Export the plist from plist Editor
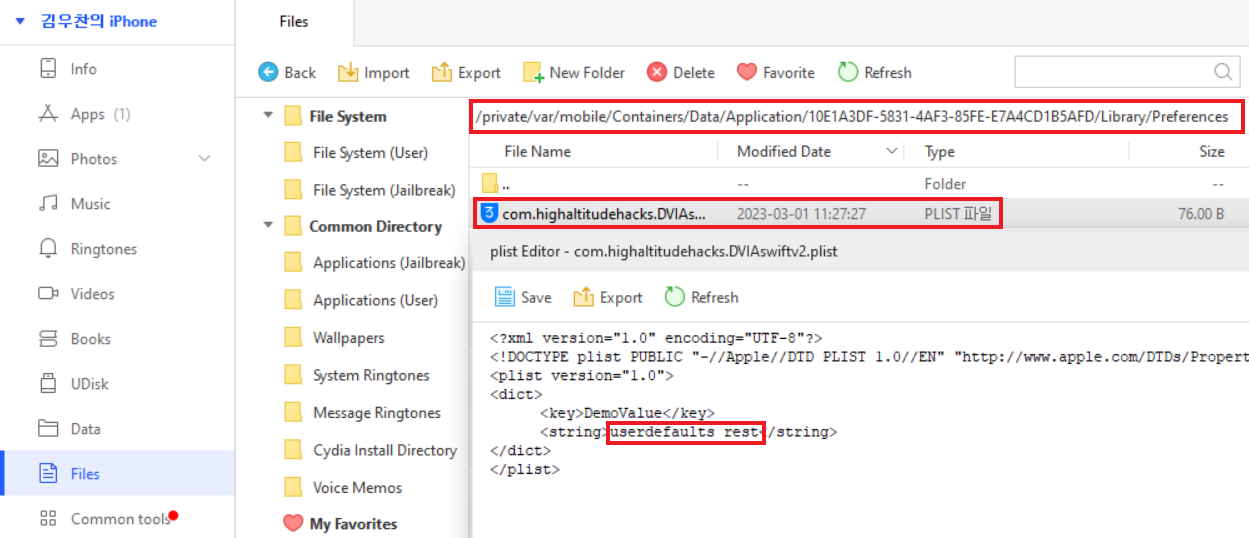Image resolution: width=1249 pixels, height=538 pixels. pyautogui.click(x=608, y=297)
